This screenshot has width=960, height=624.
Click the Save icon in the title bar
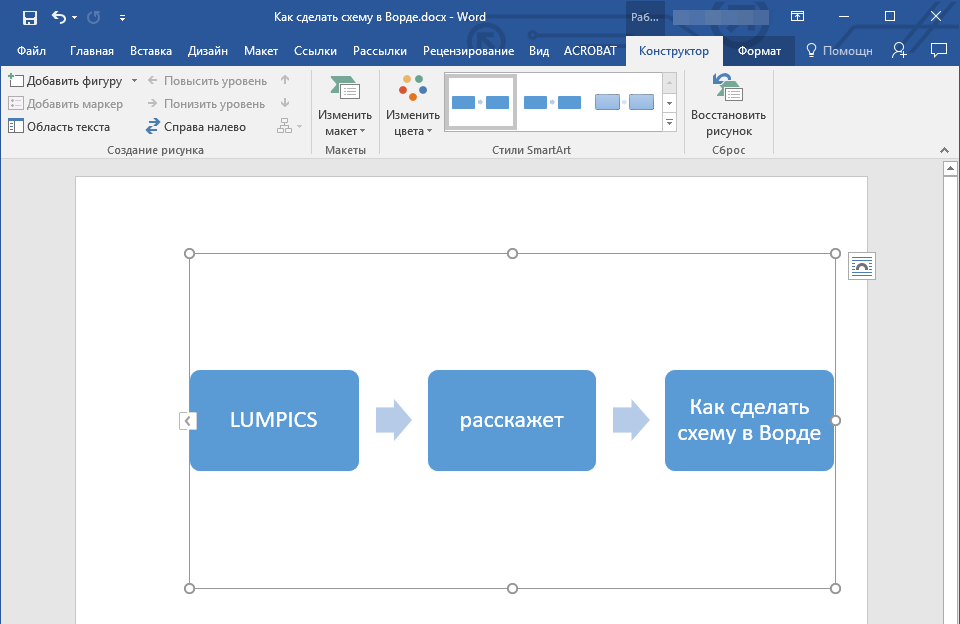[x=29, y=17]
